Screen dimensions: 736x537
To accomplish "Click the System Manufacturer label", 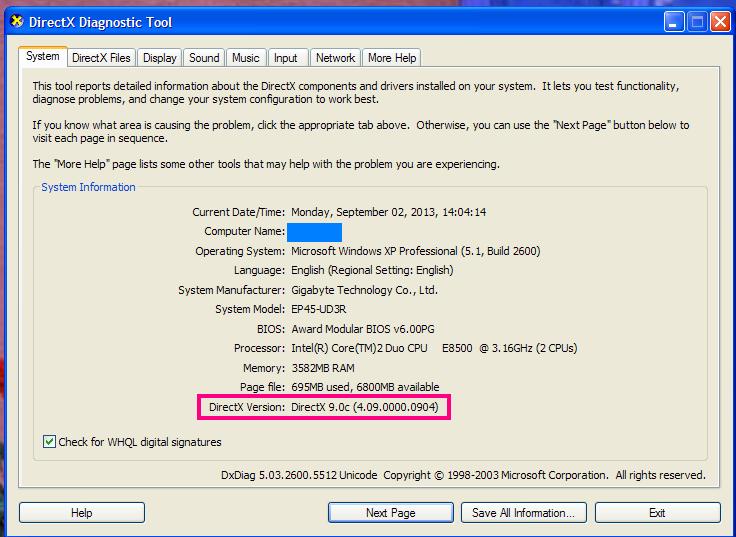I will pos(231,290).
